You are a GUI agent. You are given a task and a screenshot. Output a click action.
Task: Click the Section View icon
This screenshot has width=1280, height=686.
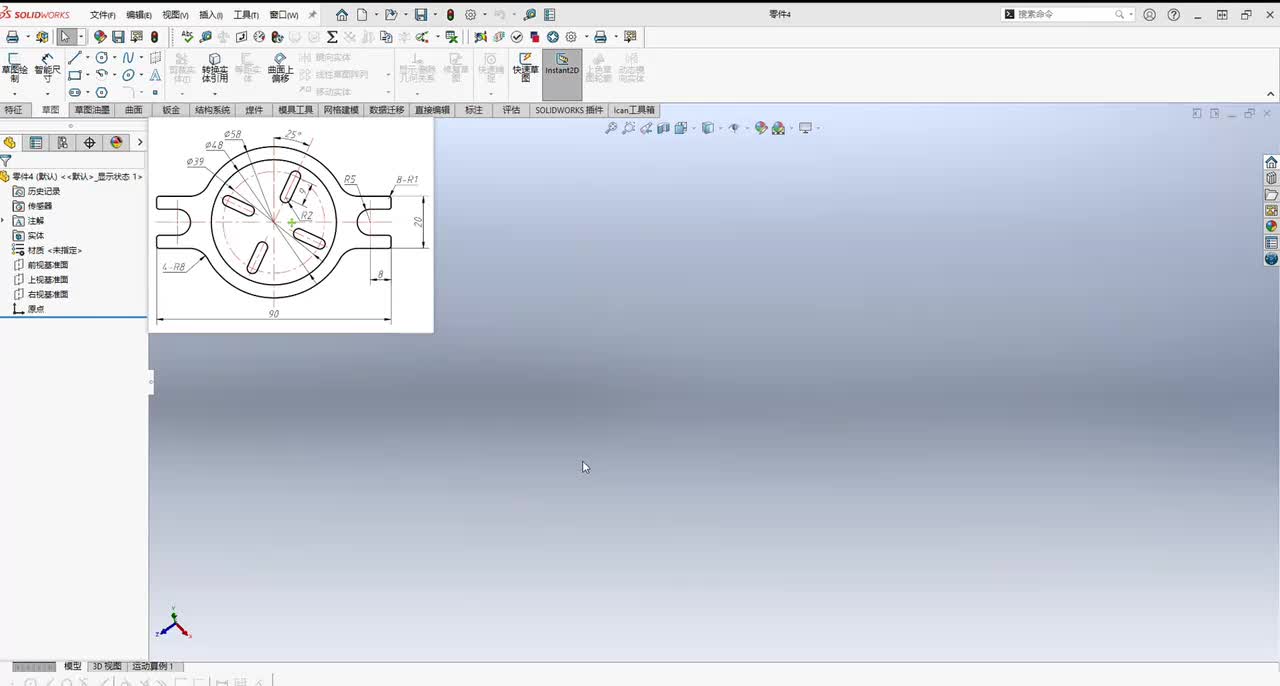(x=664, y=128)
